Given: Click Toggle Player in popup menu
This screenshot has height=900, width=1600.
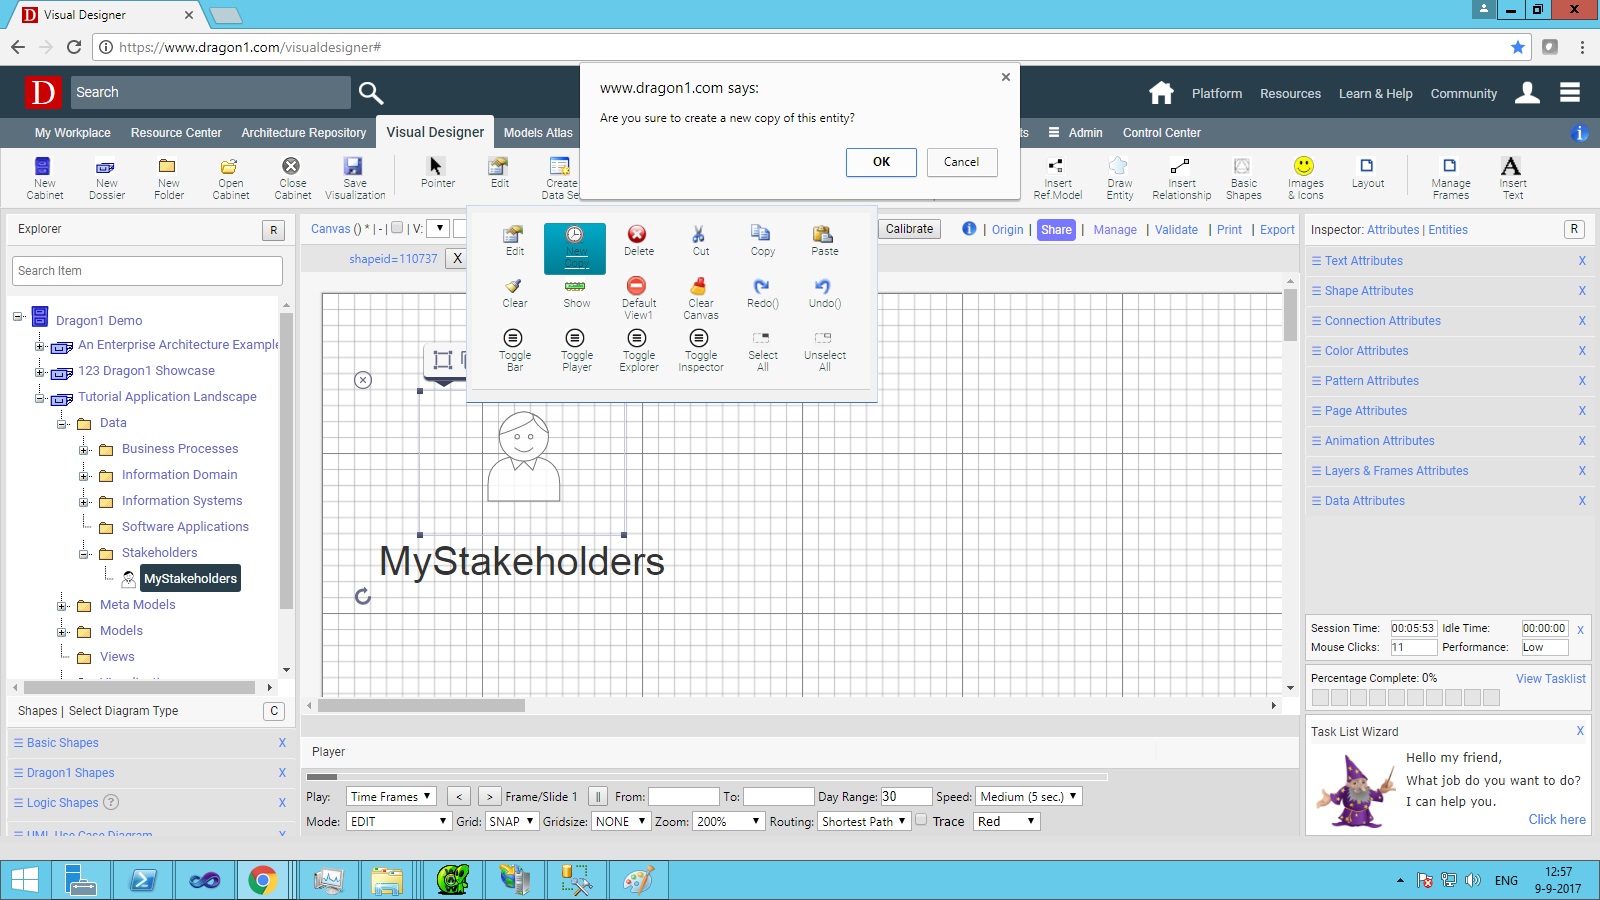Looking at the screenshot, I should click(x=576, y=350).
